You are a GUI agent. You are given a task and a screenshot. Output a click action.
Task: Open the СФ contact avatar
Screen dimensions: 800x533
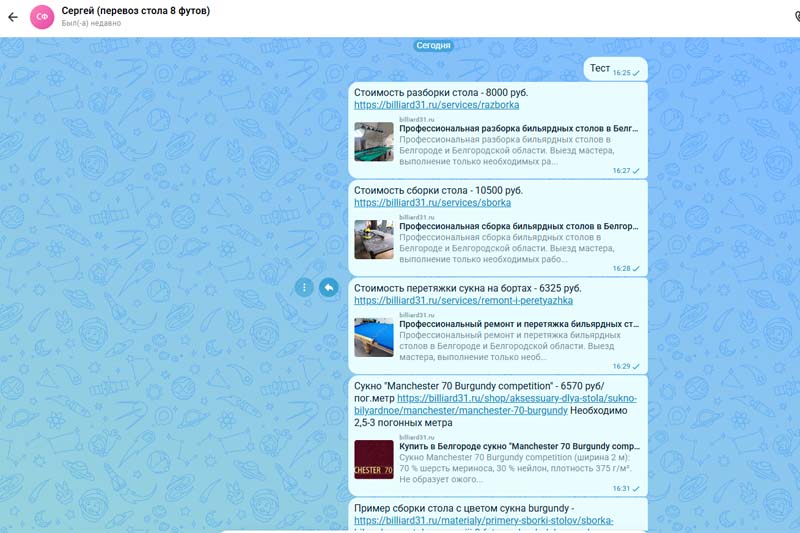pyautogui.click(x=42, y=17)
